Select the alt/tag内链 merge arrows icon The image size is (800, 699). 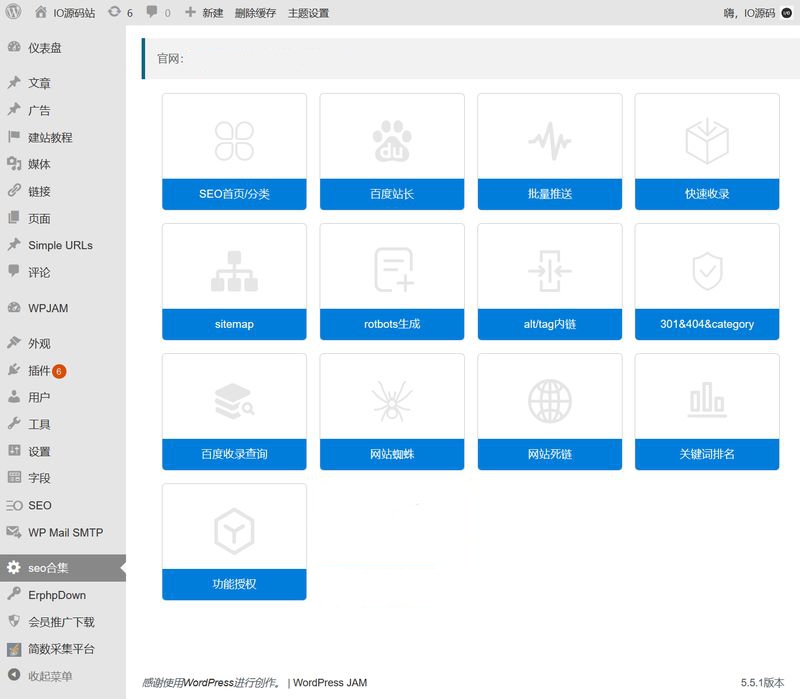pos(549,271)
